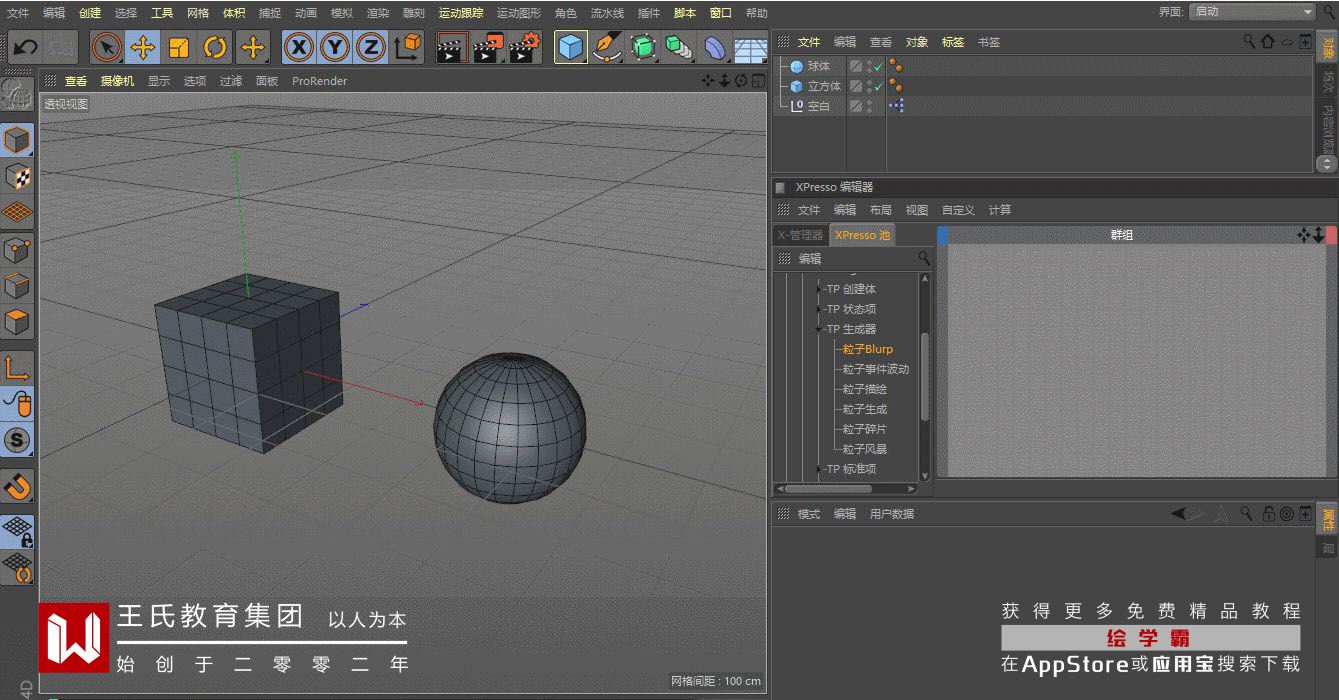Select 粒子风暴 node in XPresso pool
The width and height of the screenshot is (1339, 700).
864,449
